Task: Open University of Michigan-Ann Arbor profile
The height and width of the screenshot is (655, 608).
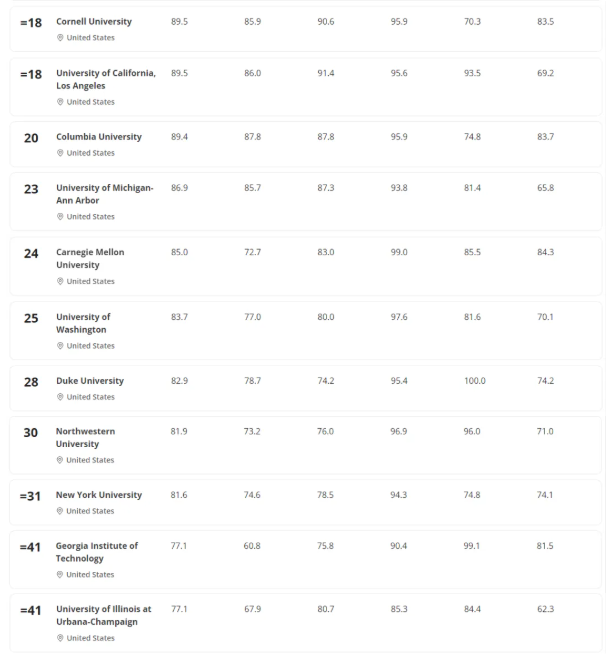Action: coord(104,194)
